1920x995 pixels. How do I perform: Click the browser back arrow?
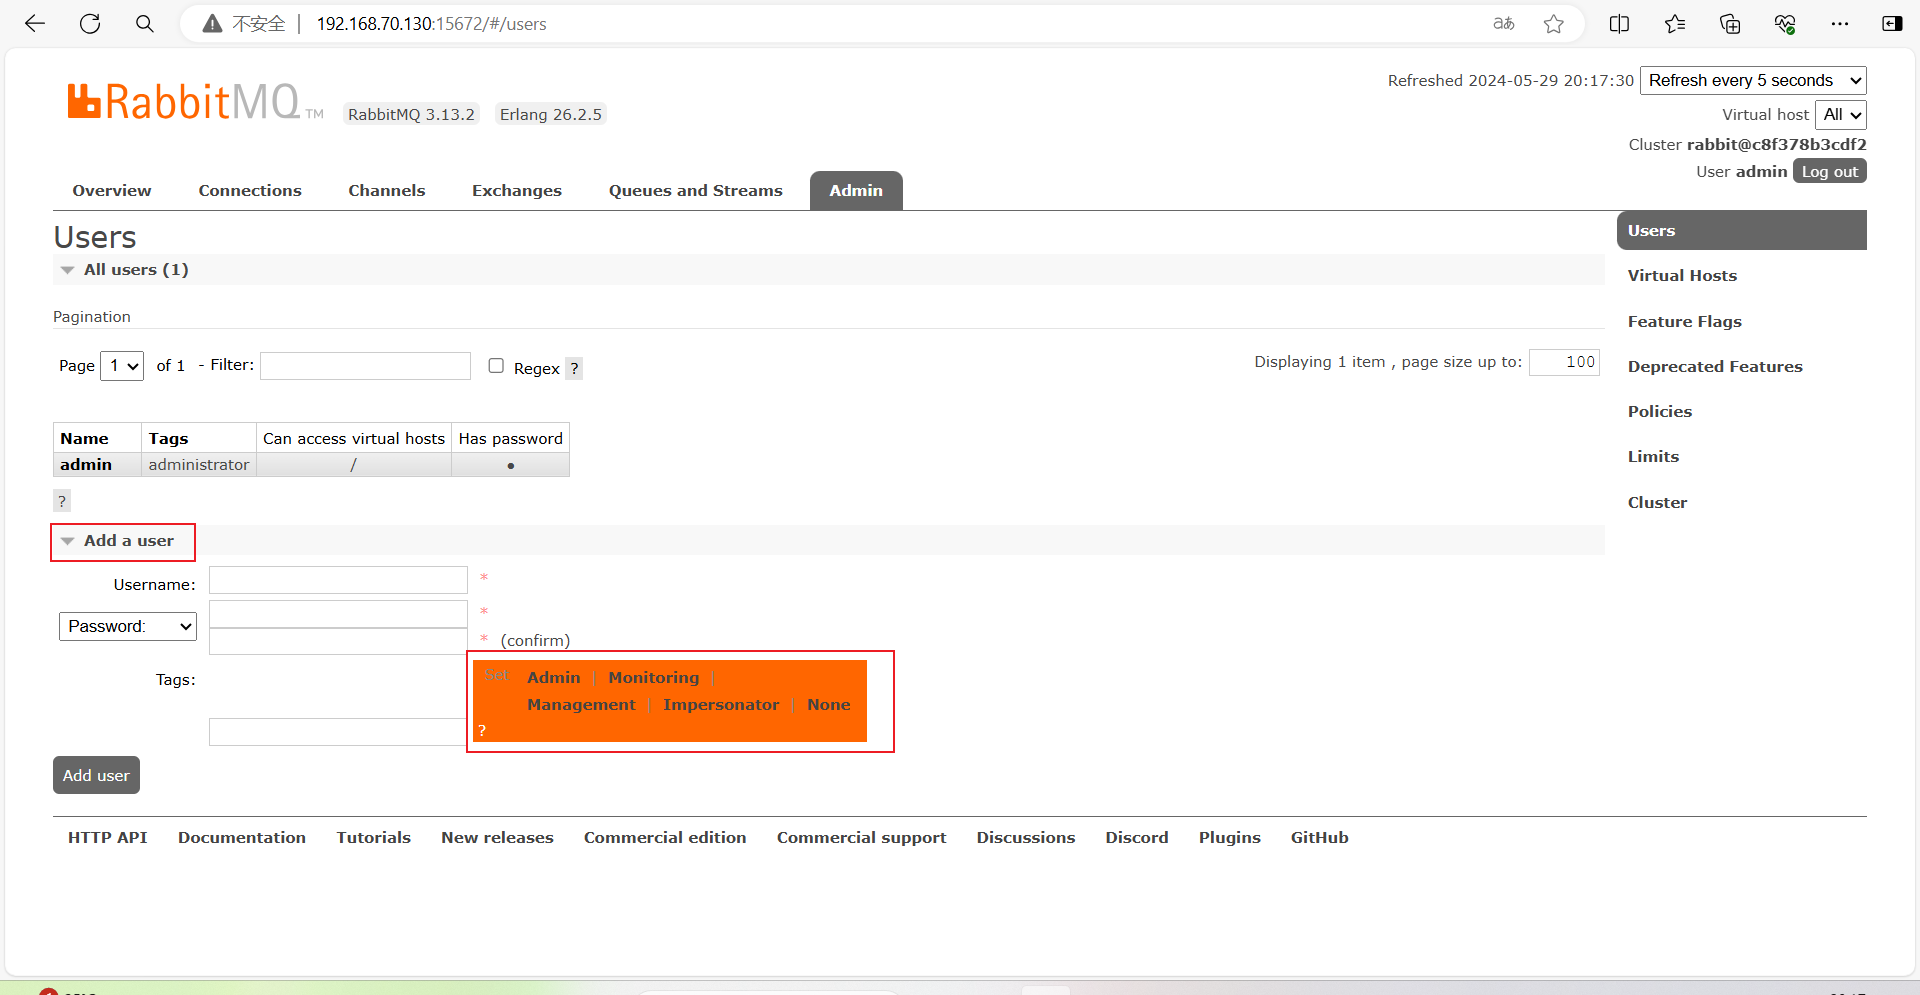pyautogui.click(x=35, y=24)
